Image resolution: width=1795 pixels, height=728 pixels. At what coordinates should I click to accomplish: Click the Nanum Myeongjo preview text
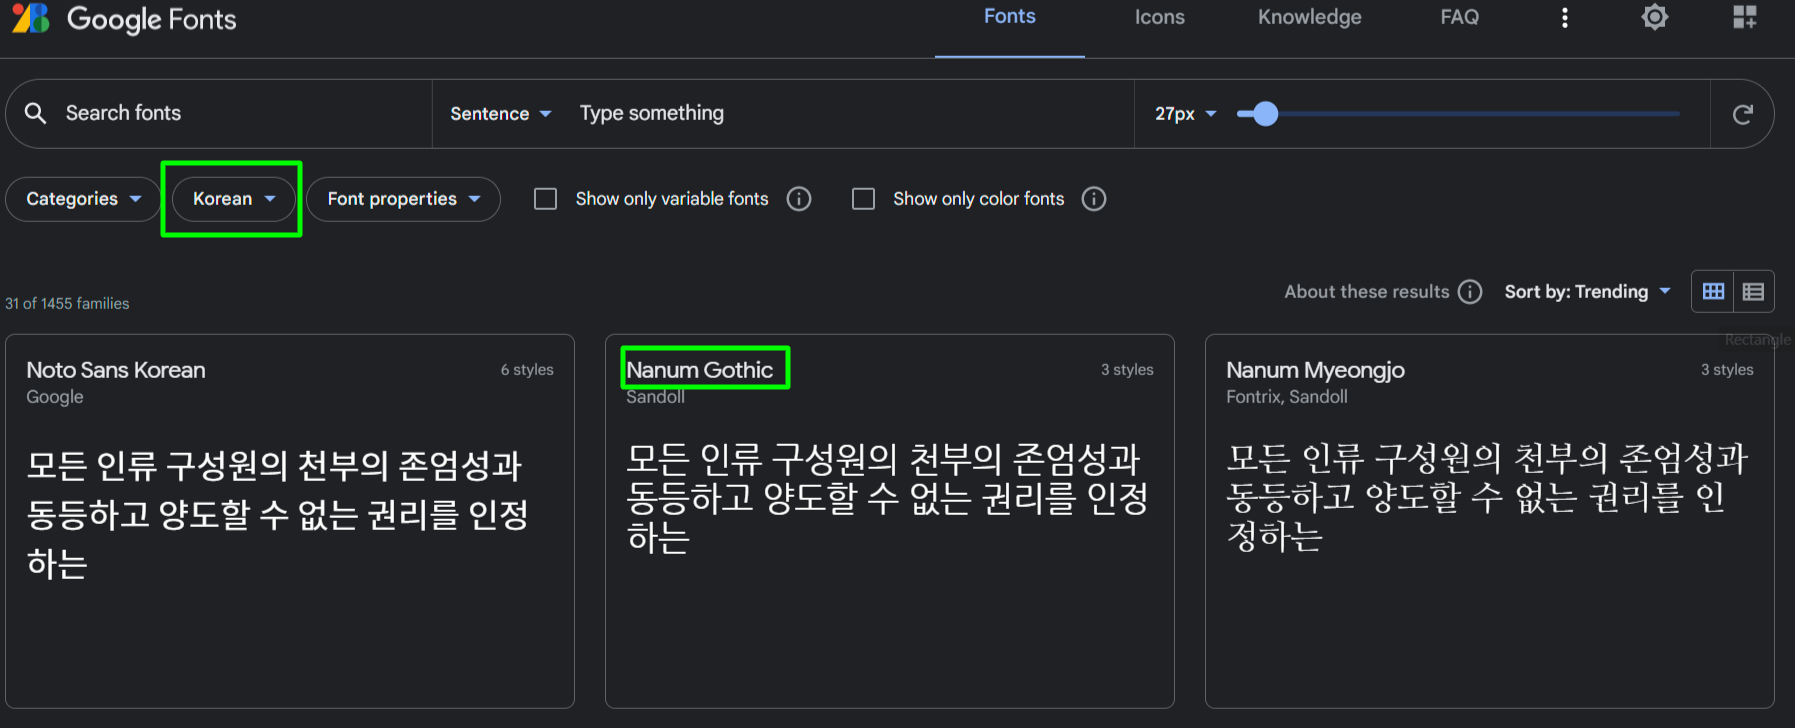(1487, 497)
